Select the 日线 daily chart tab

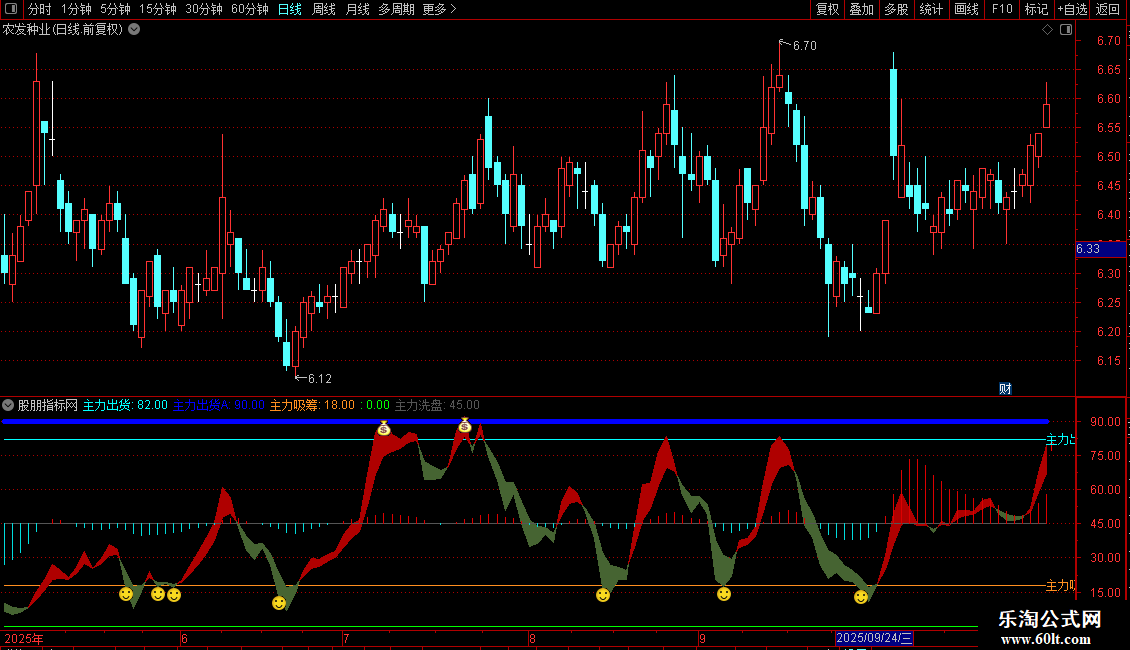click(x=290, y=9)
